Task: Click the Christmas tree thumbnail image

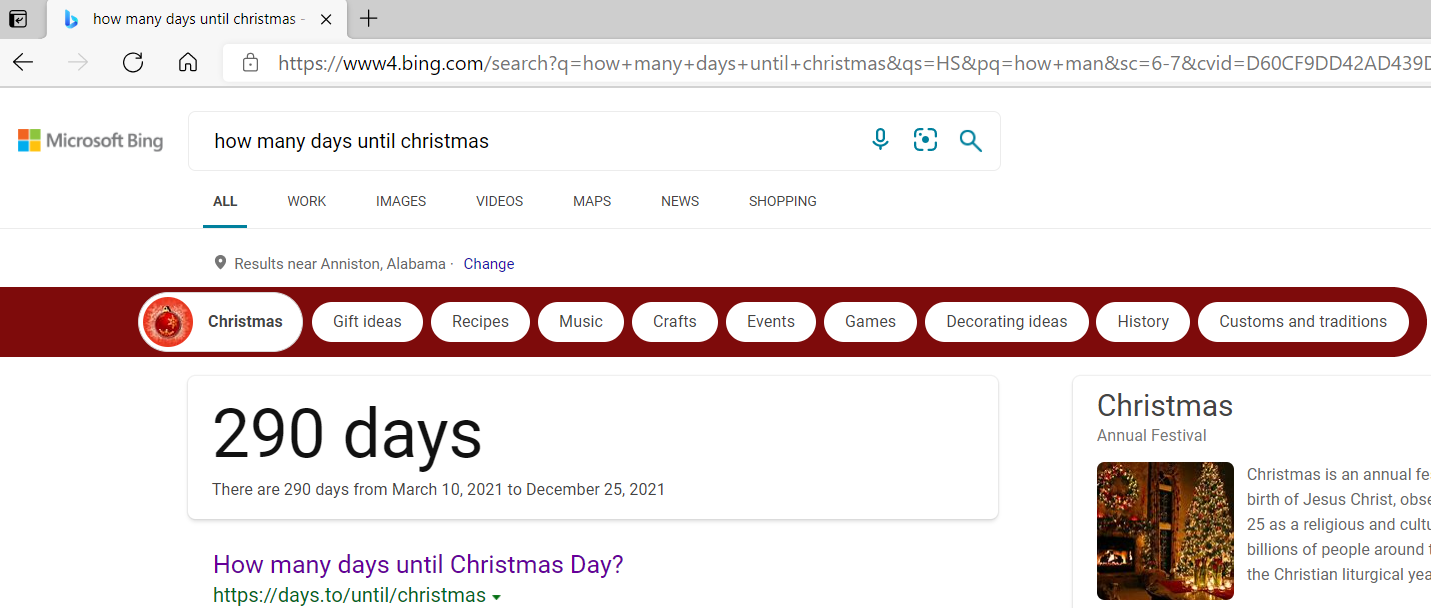Action: (x=1165, y=530)
